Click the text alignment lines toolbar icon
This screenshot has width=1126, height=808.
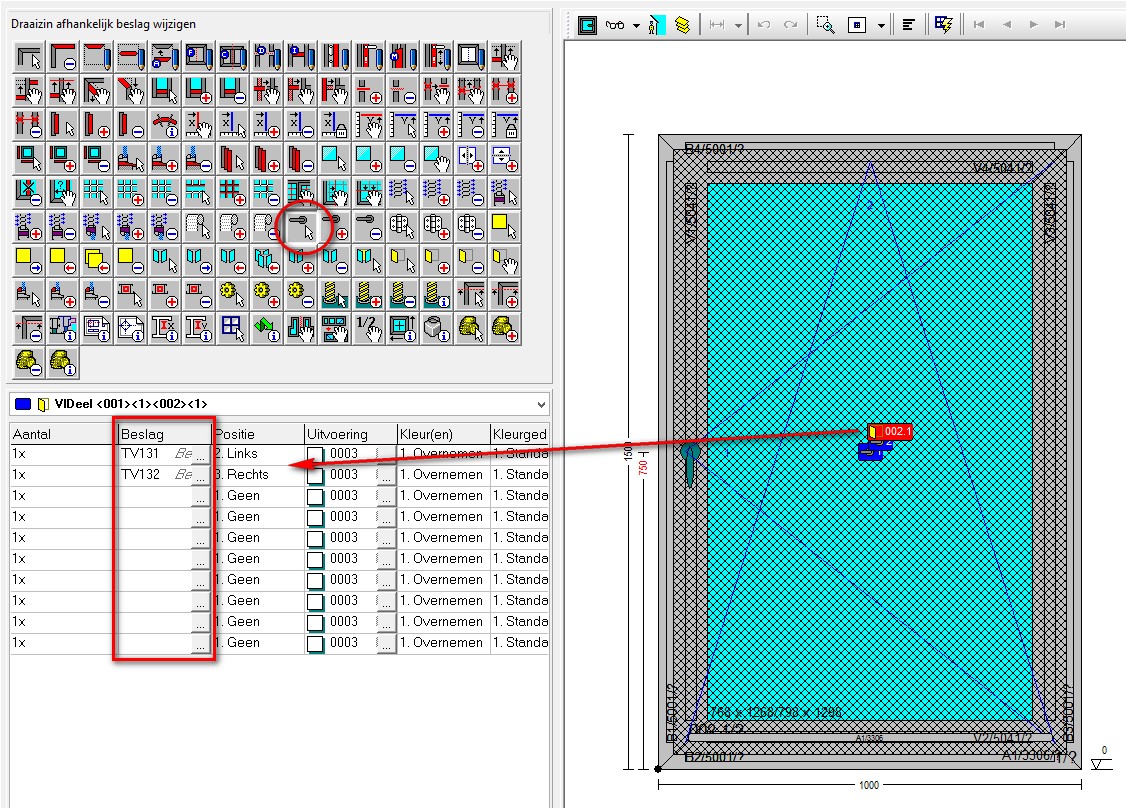click(908, 25)
